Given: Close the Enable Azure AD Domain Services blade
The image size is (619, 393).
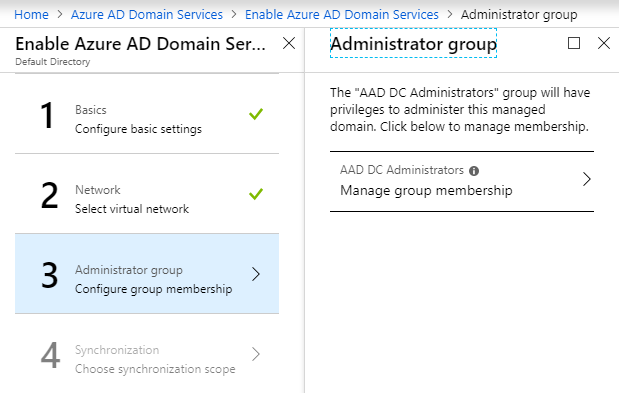Looking at the screenshot, I should tap(289, 43).
